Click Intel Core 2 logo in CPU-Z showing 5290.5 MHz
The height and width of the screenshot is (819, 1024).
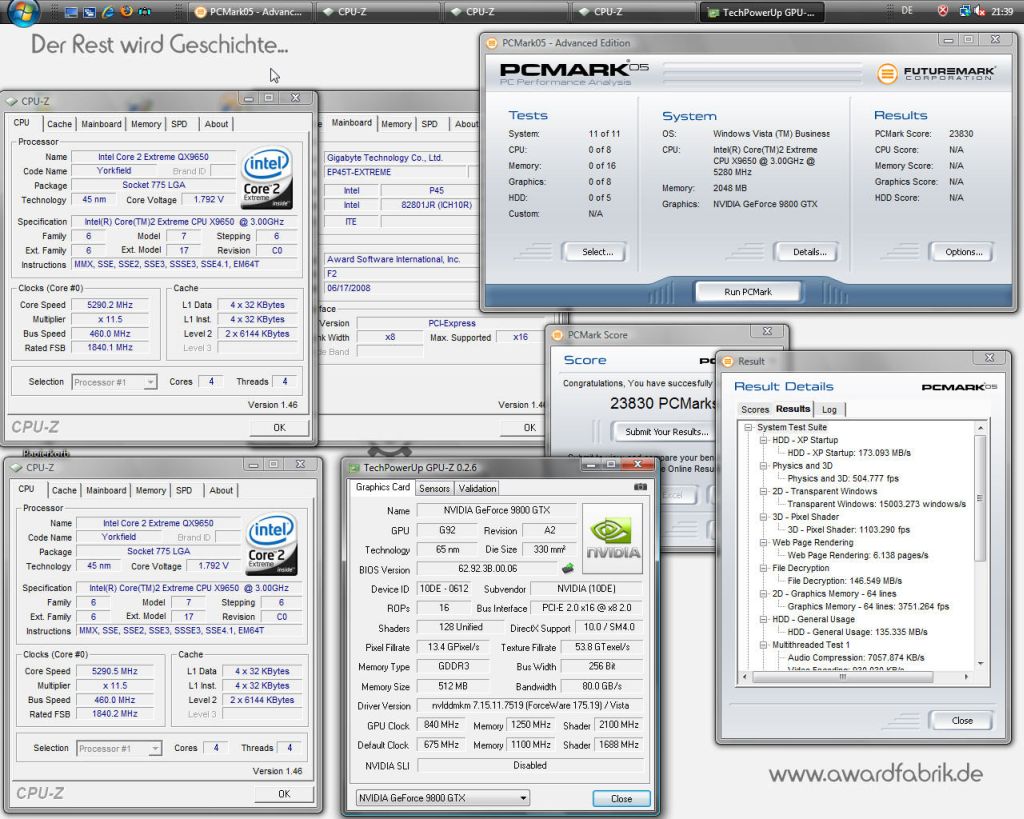(271, 544)
